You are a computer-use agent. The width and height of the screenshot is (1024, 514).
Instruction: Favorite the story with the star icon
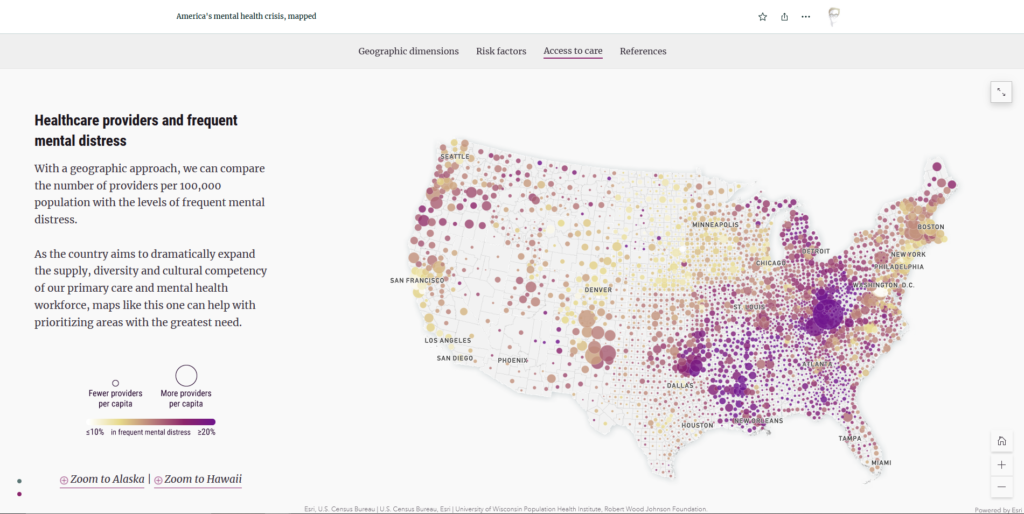(763, 17)
